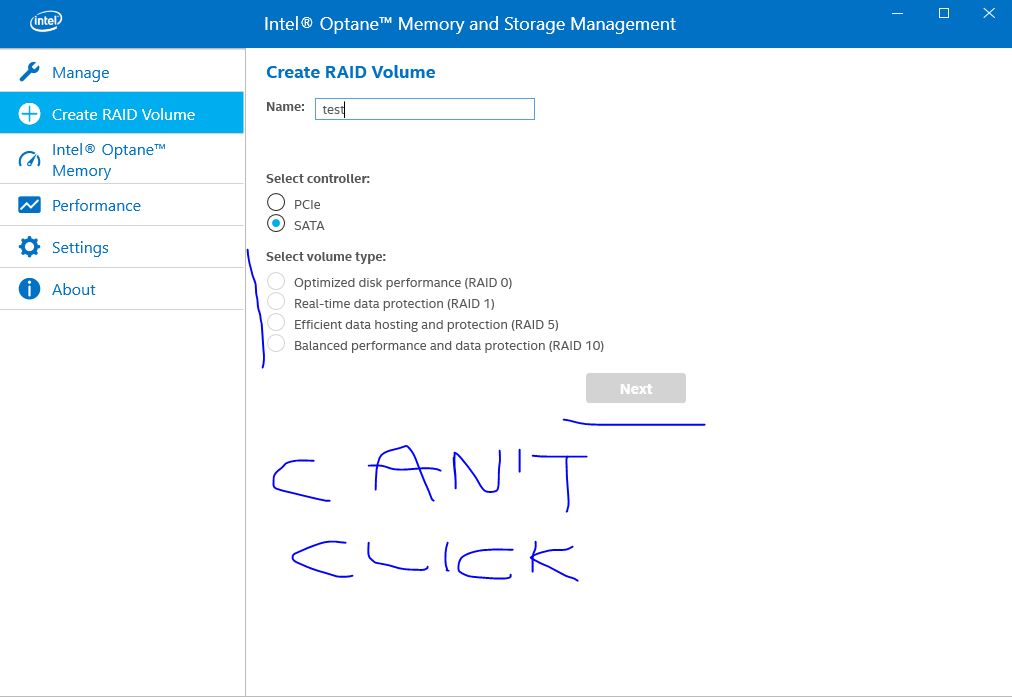Image resolution: width=1012 pixels, height=698 pixels.
Task: Click the About info icon
Action: coord(29,289)
